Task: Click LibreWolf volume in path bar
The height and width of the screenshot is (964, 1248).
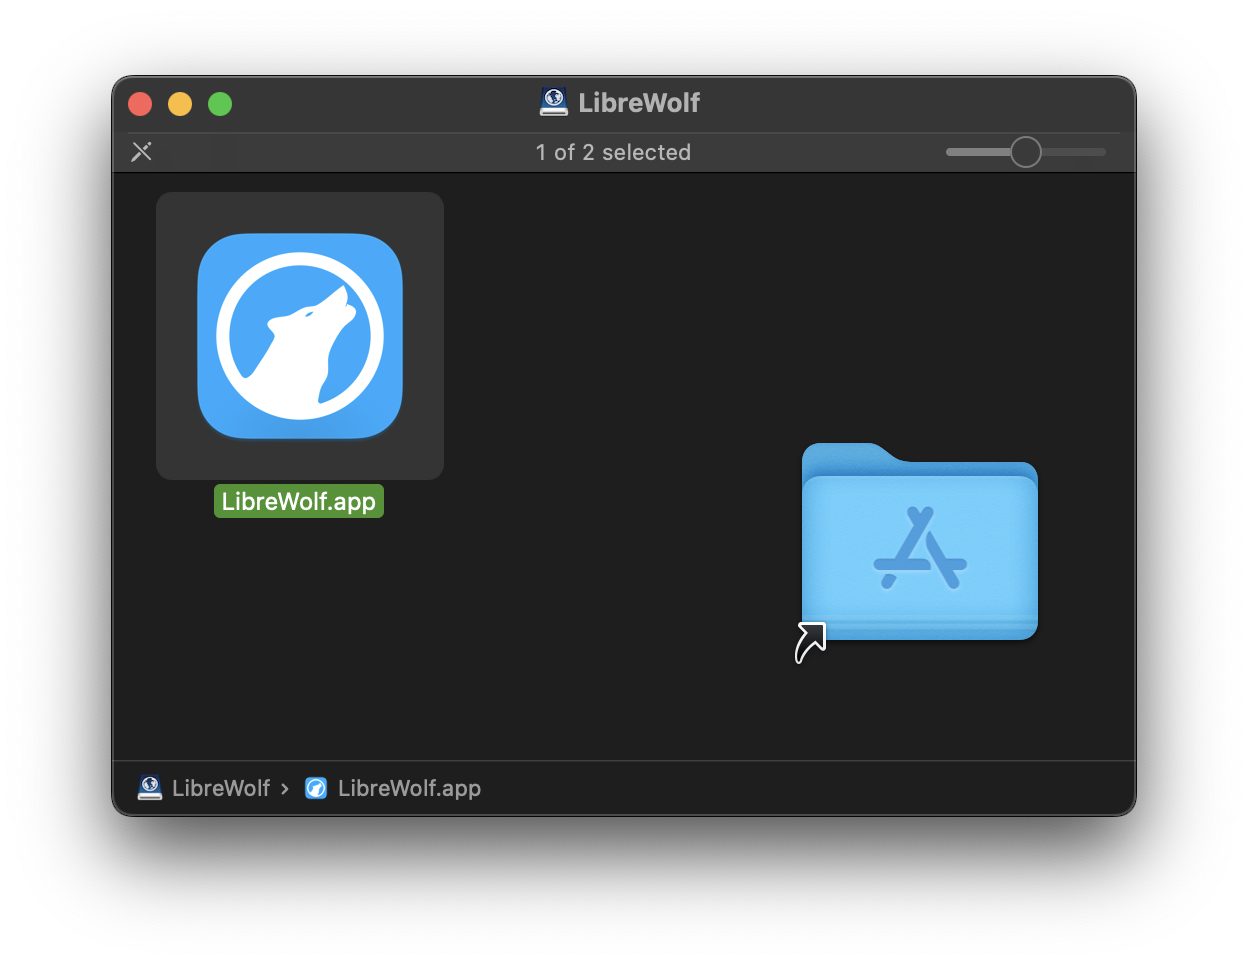Action: point(204,788)
